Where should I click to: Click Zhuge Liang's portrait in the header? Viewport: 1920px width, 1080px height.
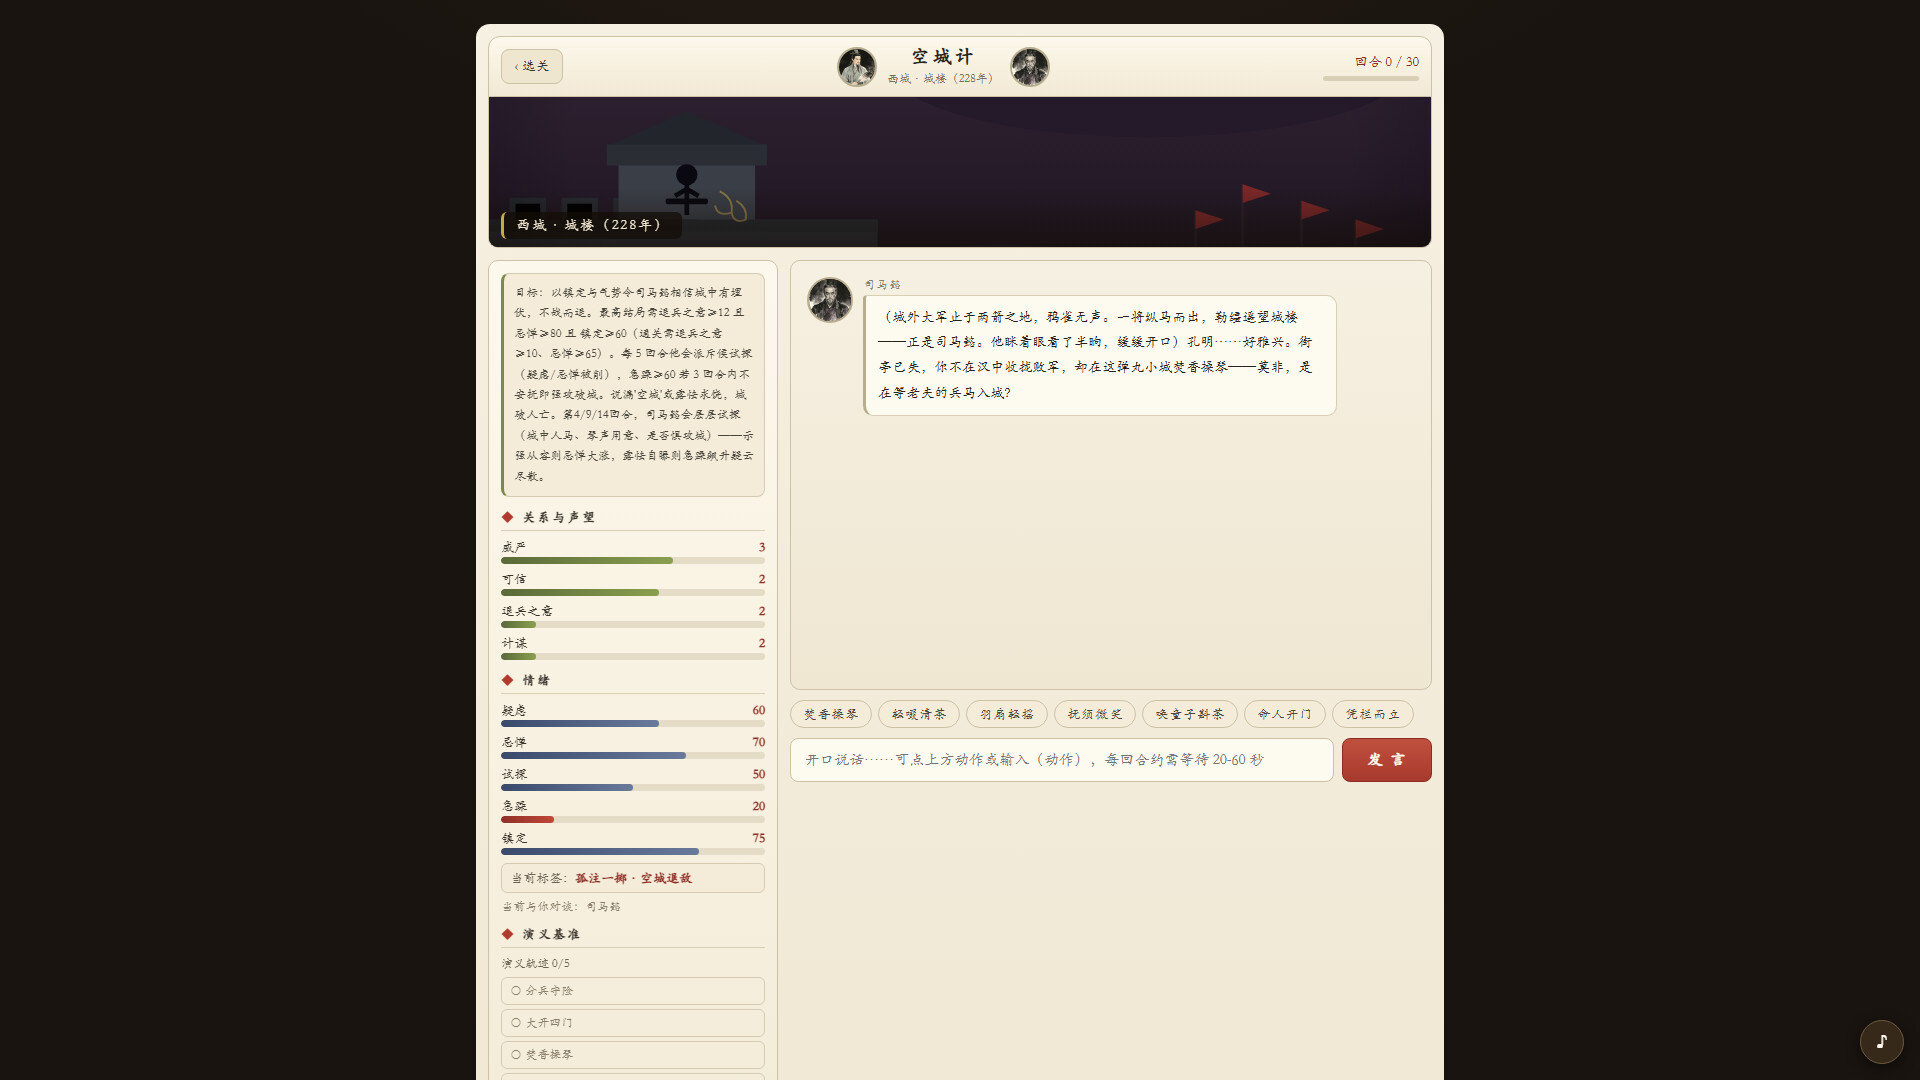point(857,67)
